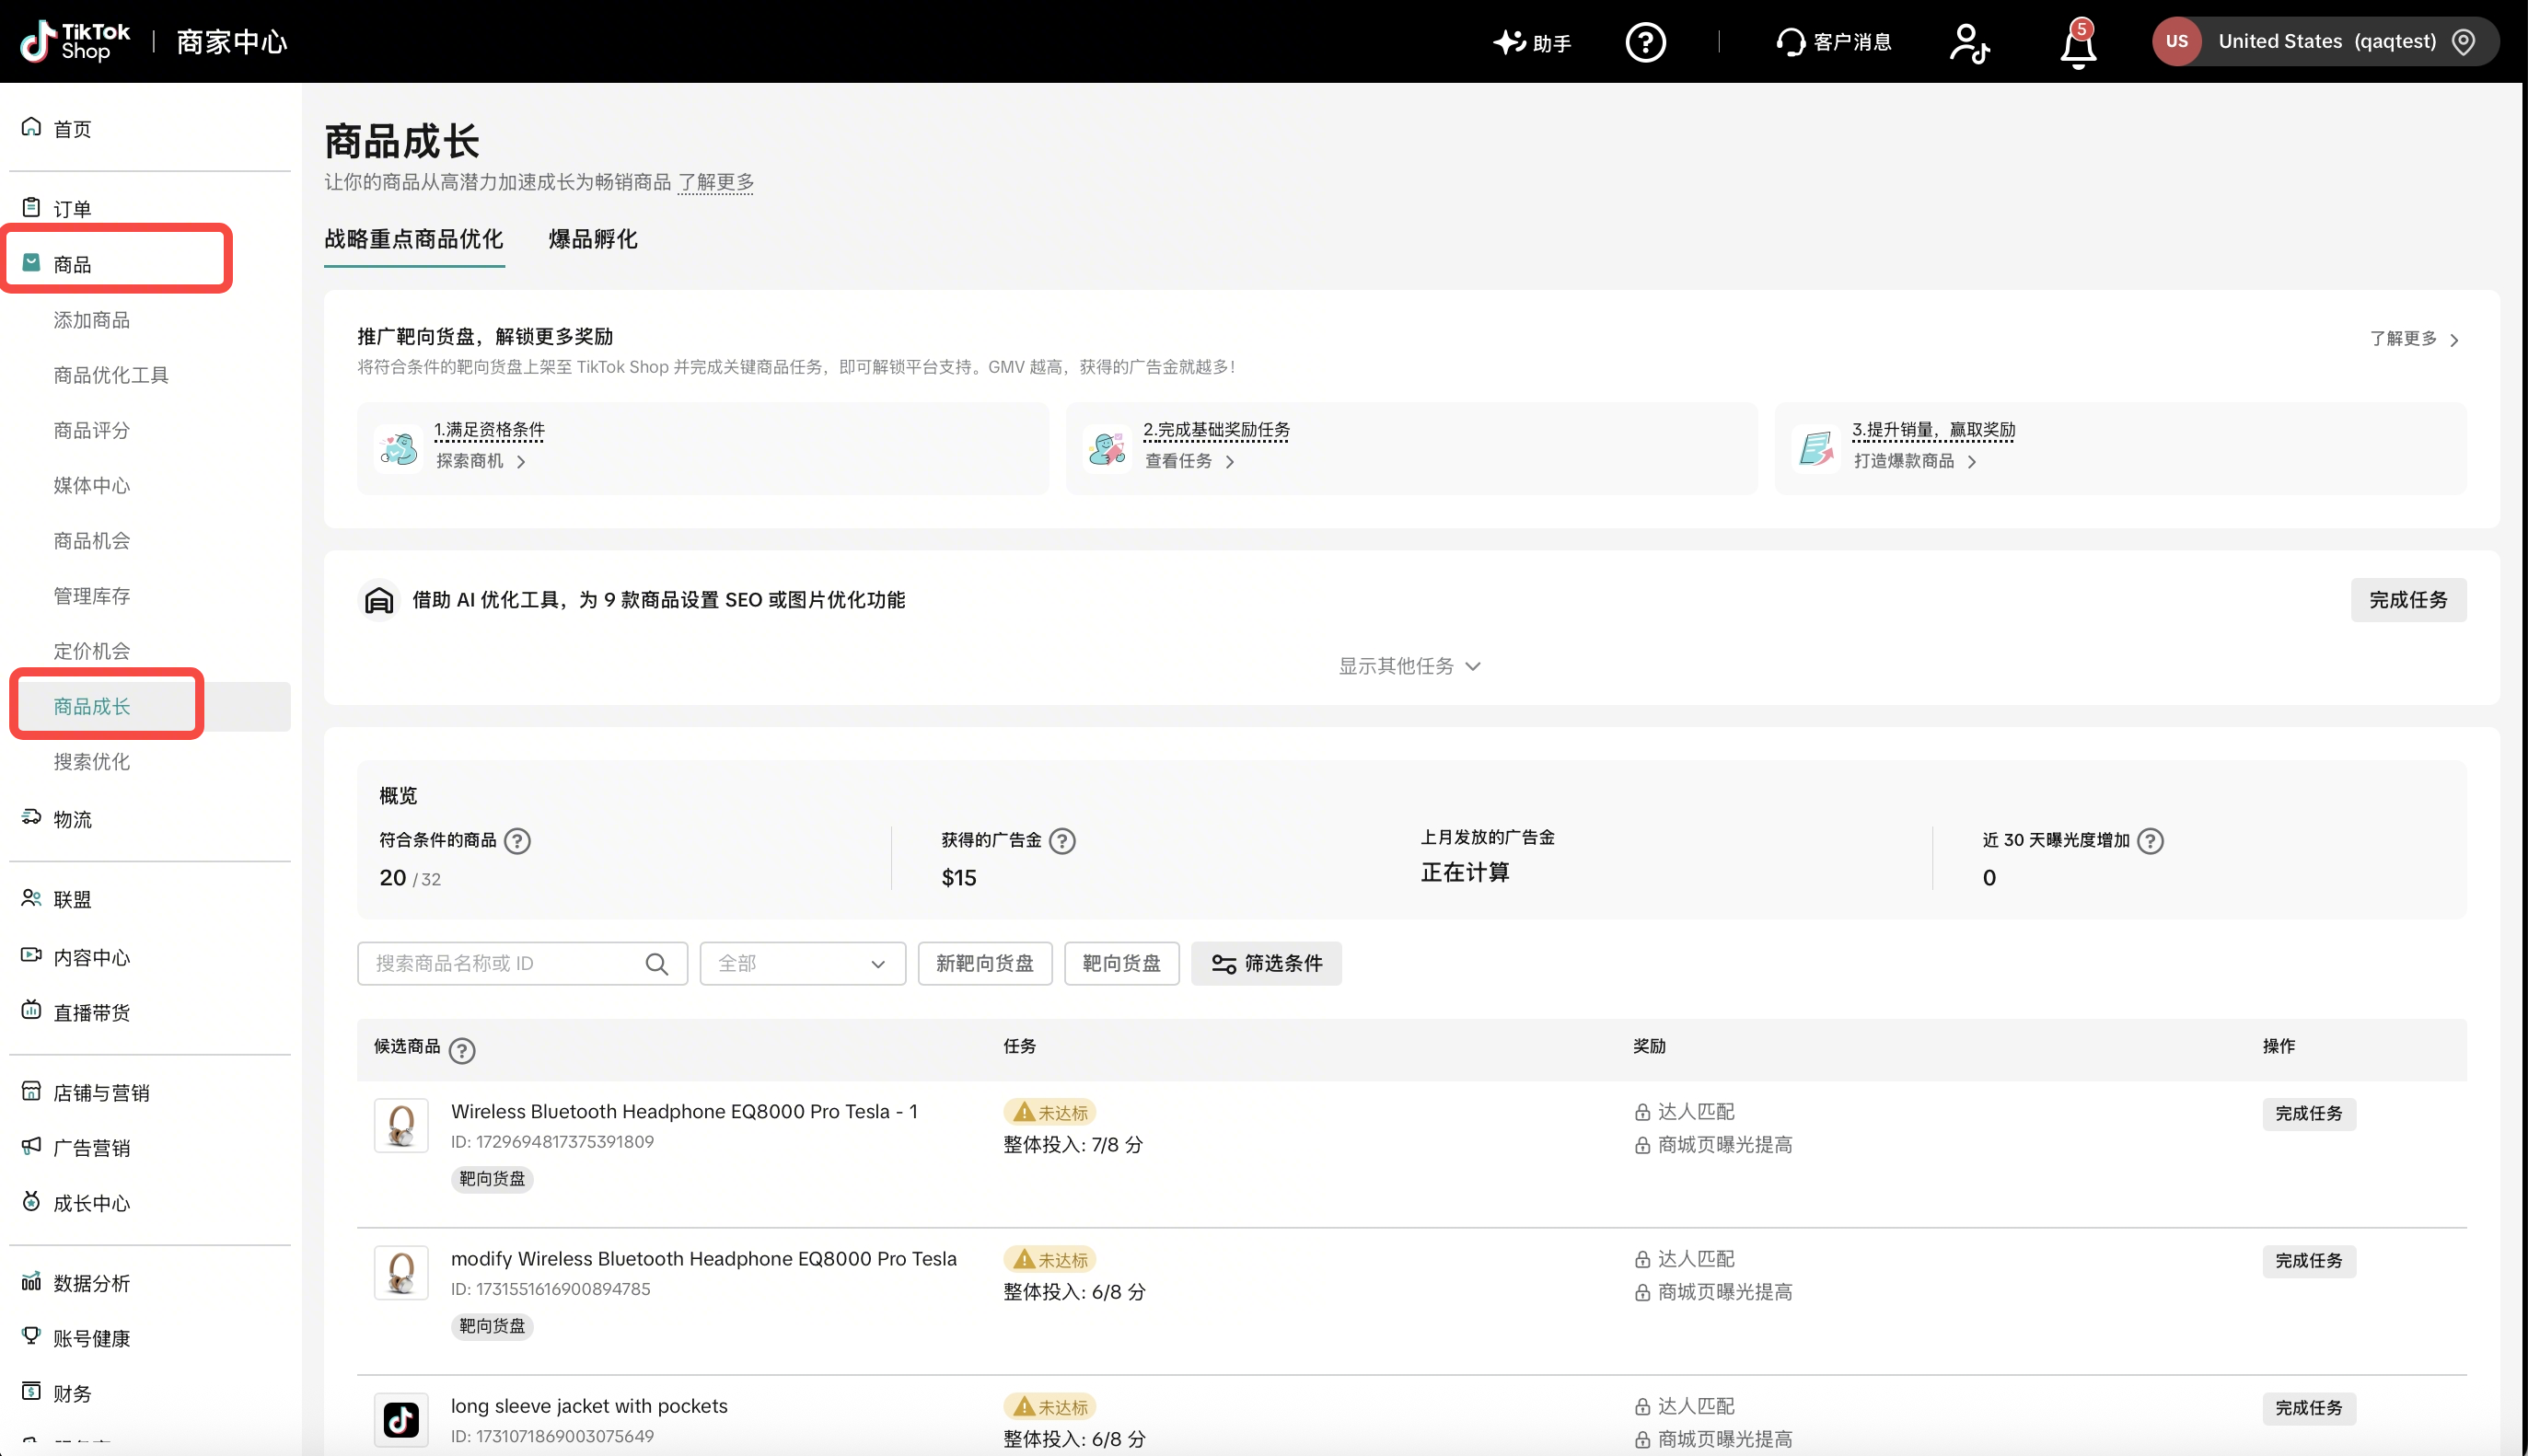Click 完成任务 for Wireless Bluetooth Headphone Tesla - 1
Image resolution: width=2528 pixels, height=1456 pixels.
(x=2308, y=1114)
